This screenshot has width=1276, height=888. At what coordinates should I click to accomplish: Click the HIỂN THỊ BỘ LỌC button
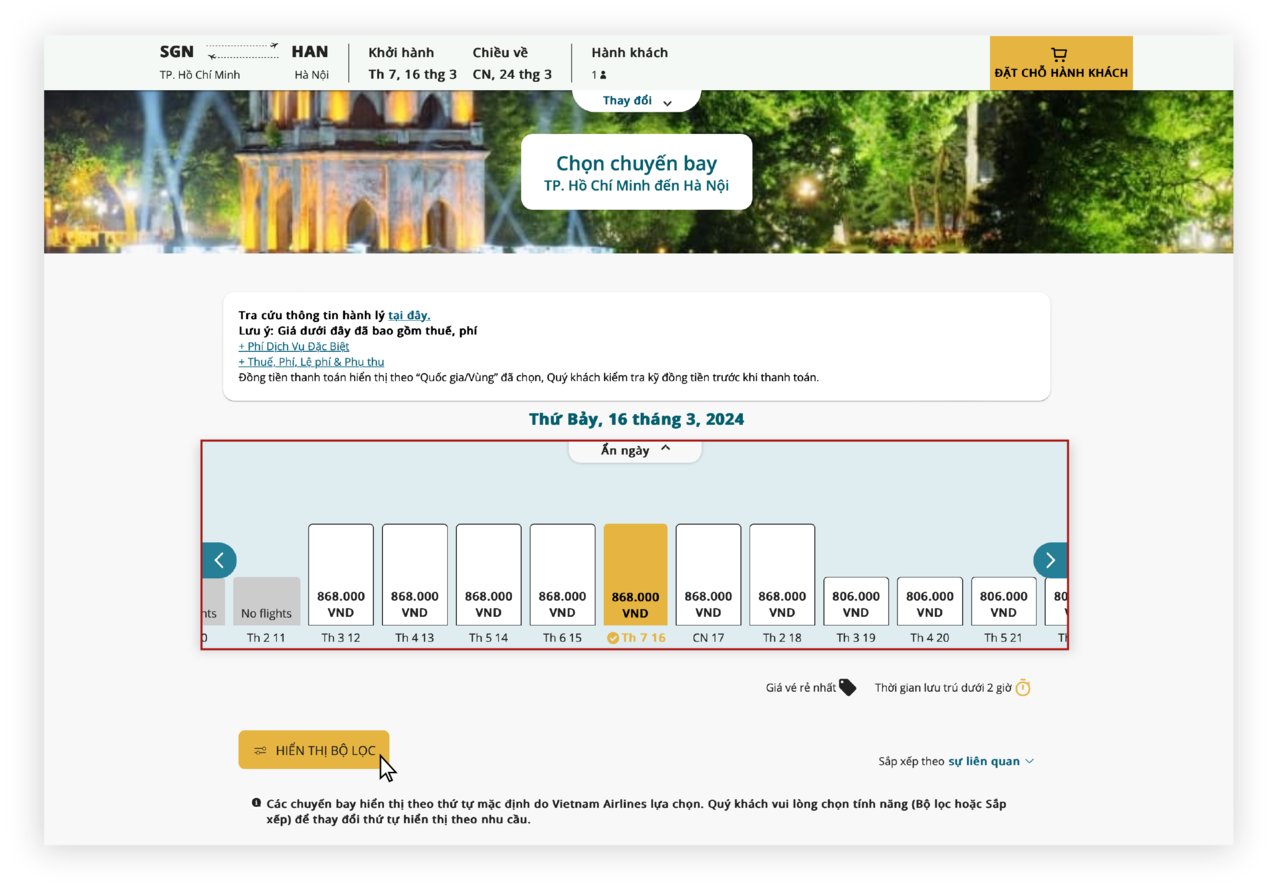(x=314, y=749)
